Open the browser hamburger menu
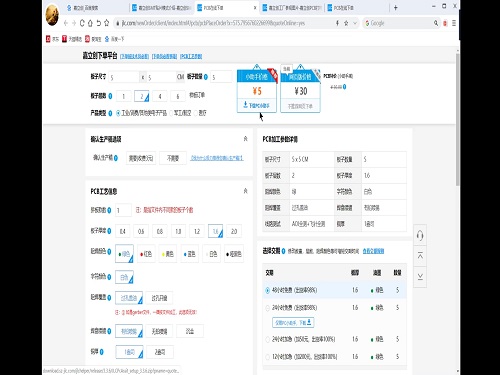 pos(454,23)
